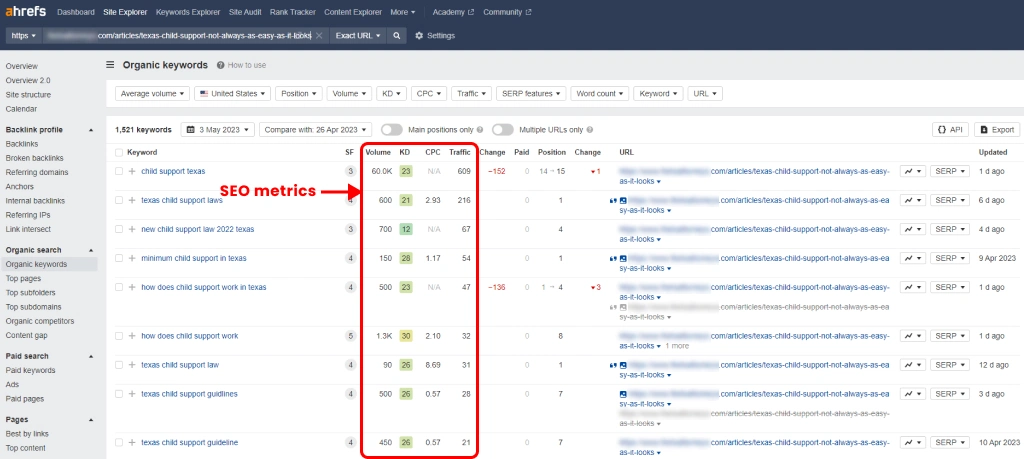
Task: Check the box for texas child support guidelines
Action: pos(119,394)
